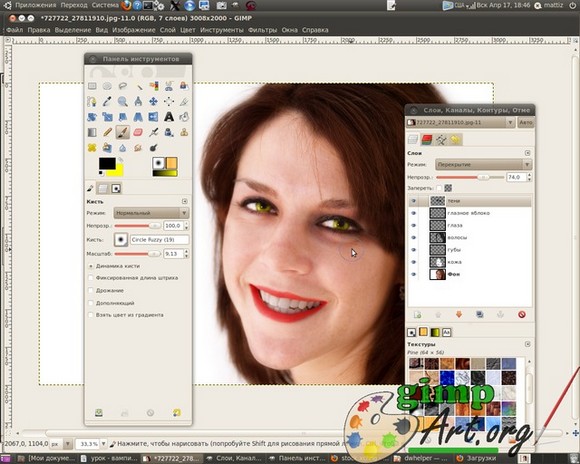This screenshot has width=580, height=464.
Task: Select the Pencil tool
Action: tap(107, 132)
